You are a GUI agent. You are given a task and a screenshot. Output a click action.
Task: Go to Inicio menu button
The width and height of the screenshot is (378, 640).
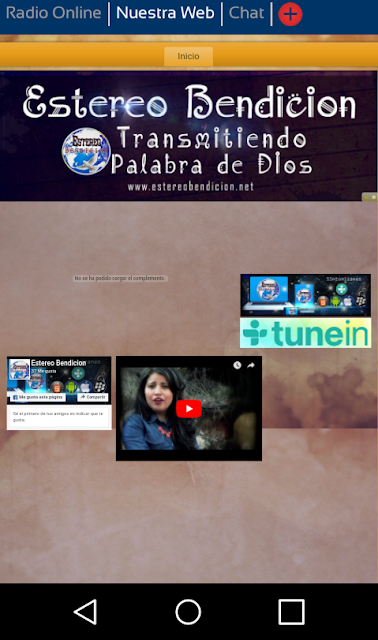click(188, 56)
